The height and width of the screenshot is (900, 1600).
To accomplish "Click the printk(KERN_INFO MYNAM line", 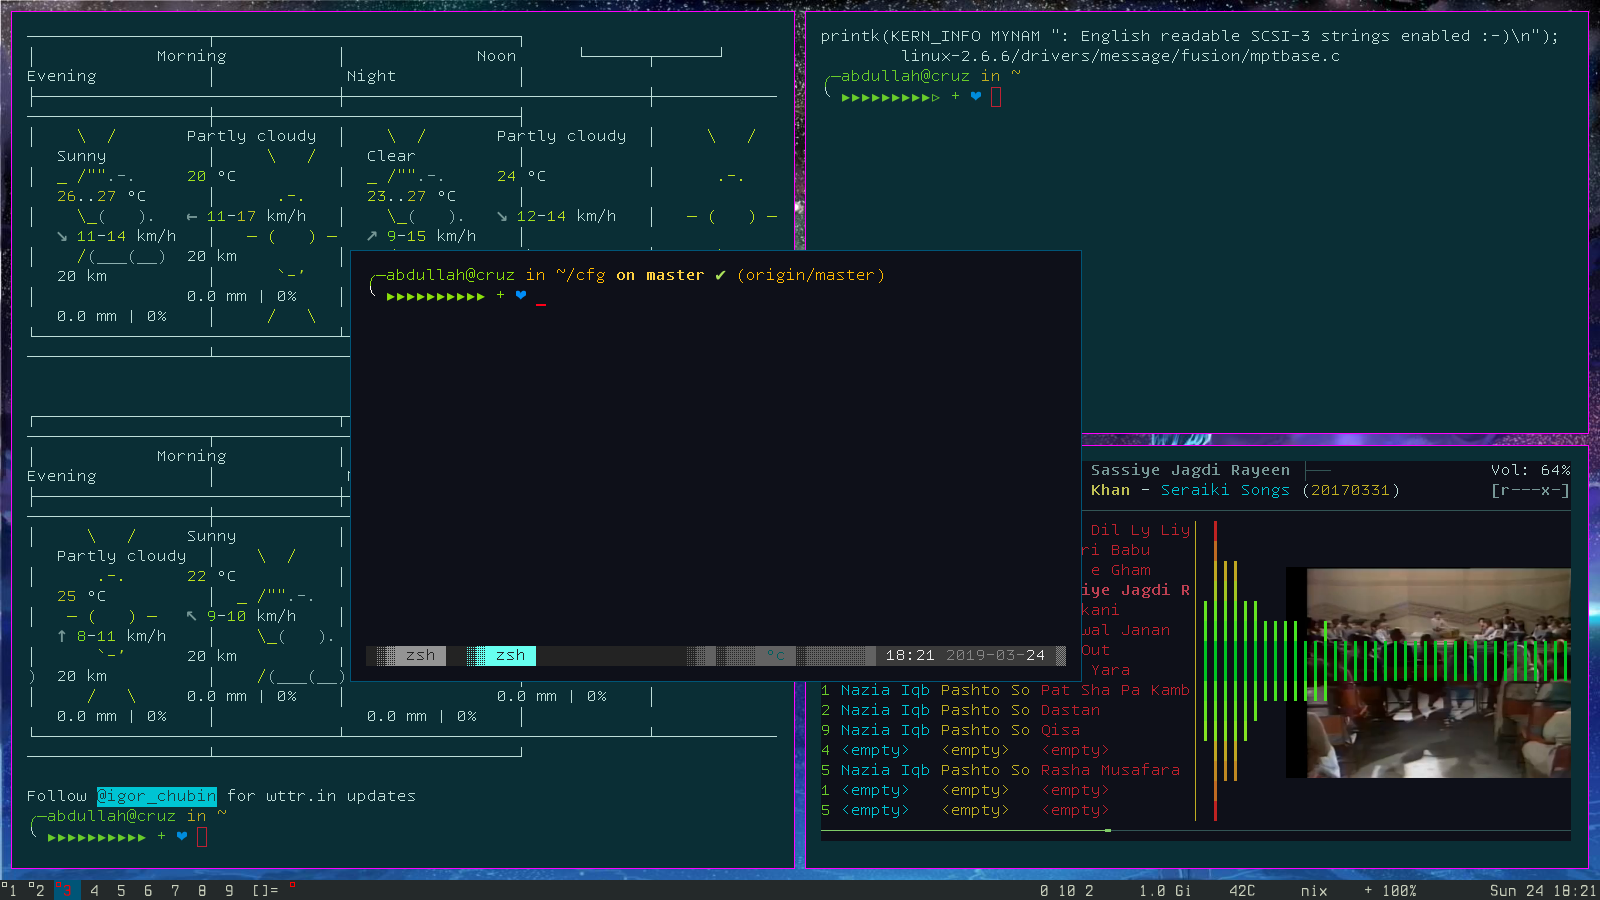I will (1189, 36).
